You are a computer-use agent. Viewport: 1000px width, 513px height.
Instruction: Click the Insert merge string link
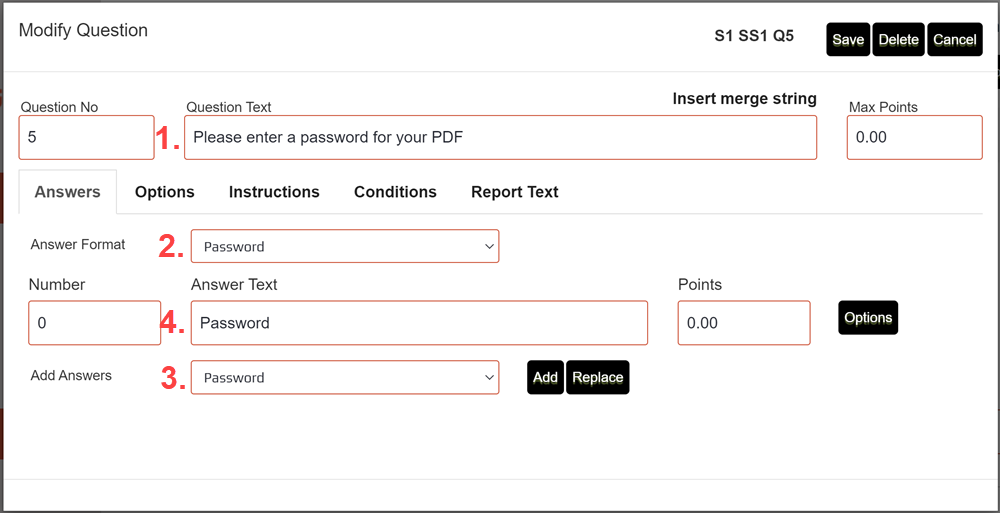(x=744, y=99)
